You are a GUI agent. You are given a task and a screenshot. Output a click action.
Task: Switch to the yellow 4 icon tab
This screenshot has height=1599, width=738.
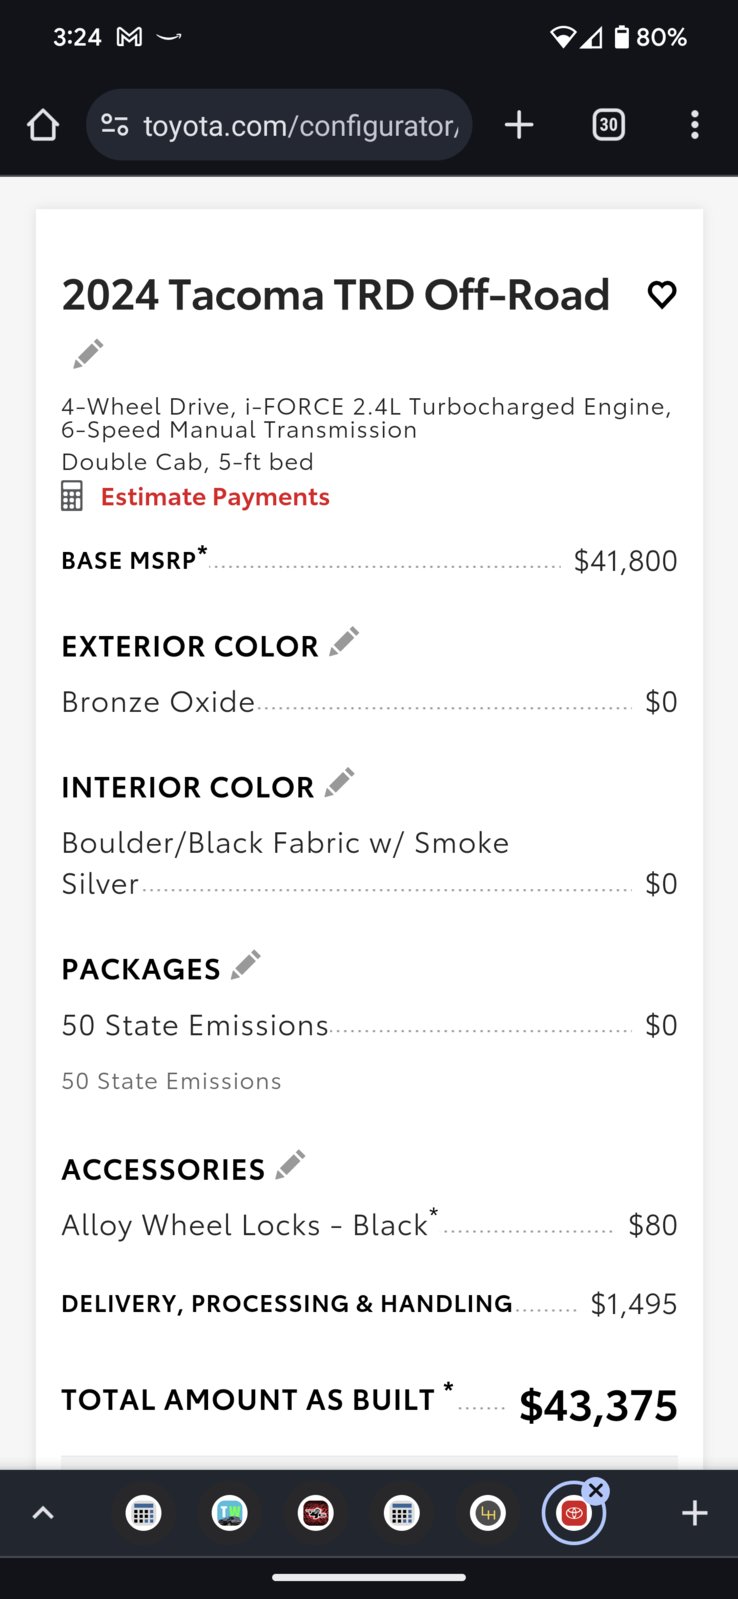[x=488, y=1513]
